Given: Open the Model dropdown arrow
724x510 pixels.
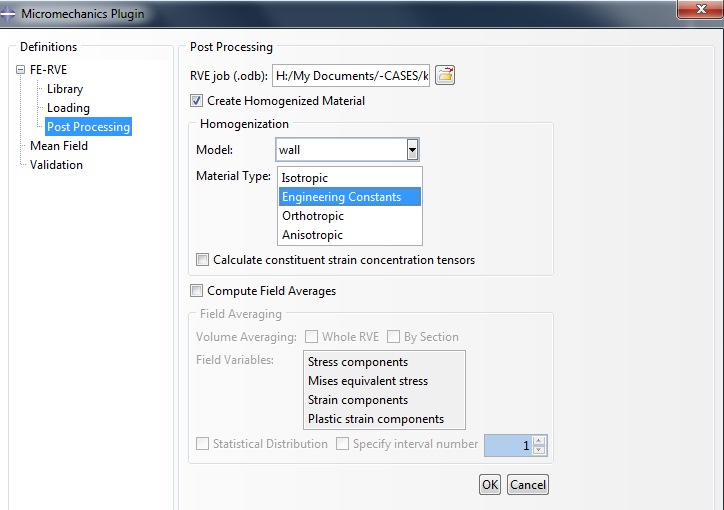Looking at the screenshot, I should [x=412, y=150].
